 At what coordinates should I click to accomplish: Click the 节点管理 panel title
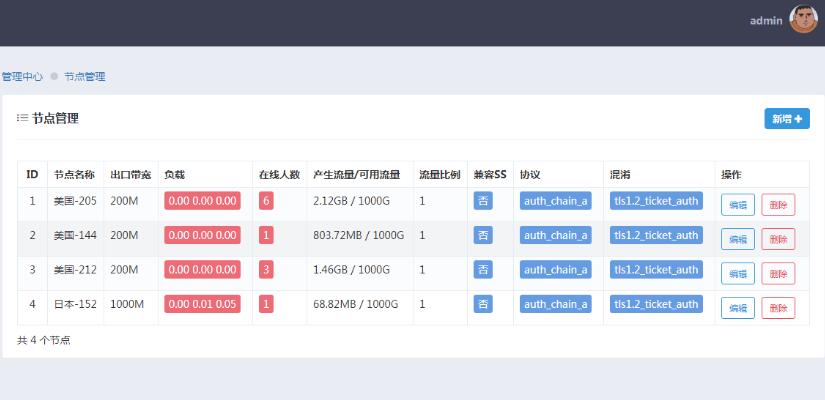click(55, 118)
